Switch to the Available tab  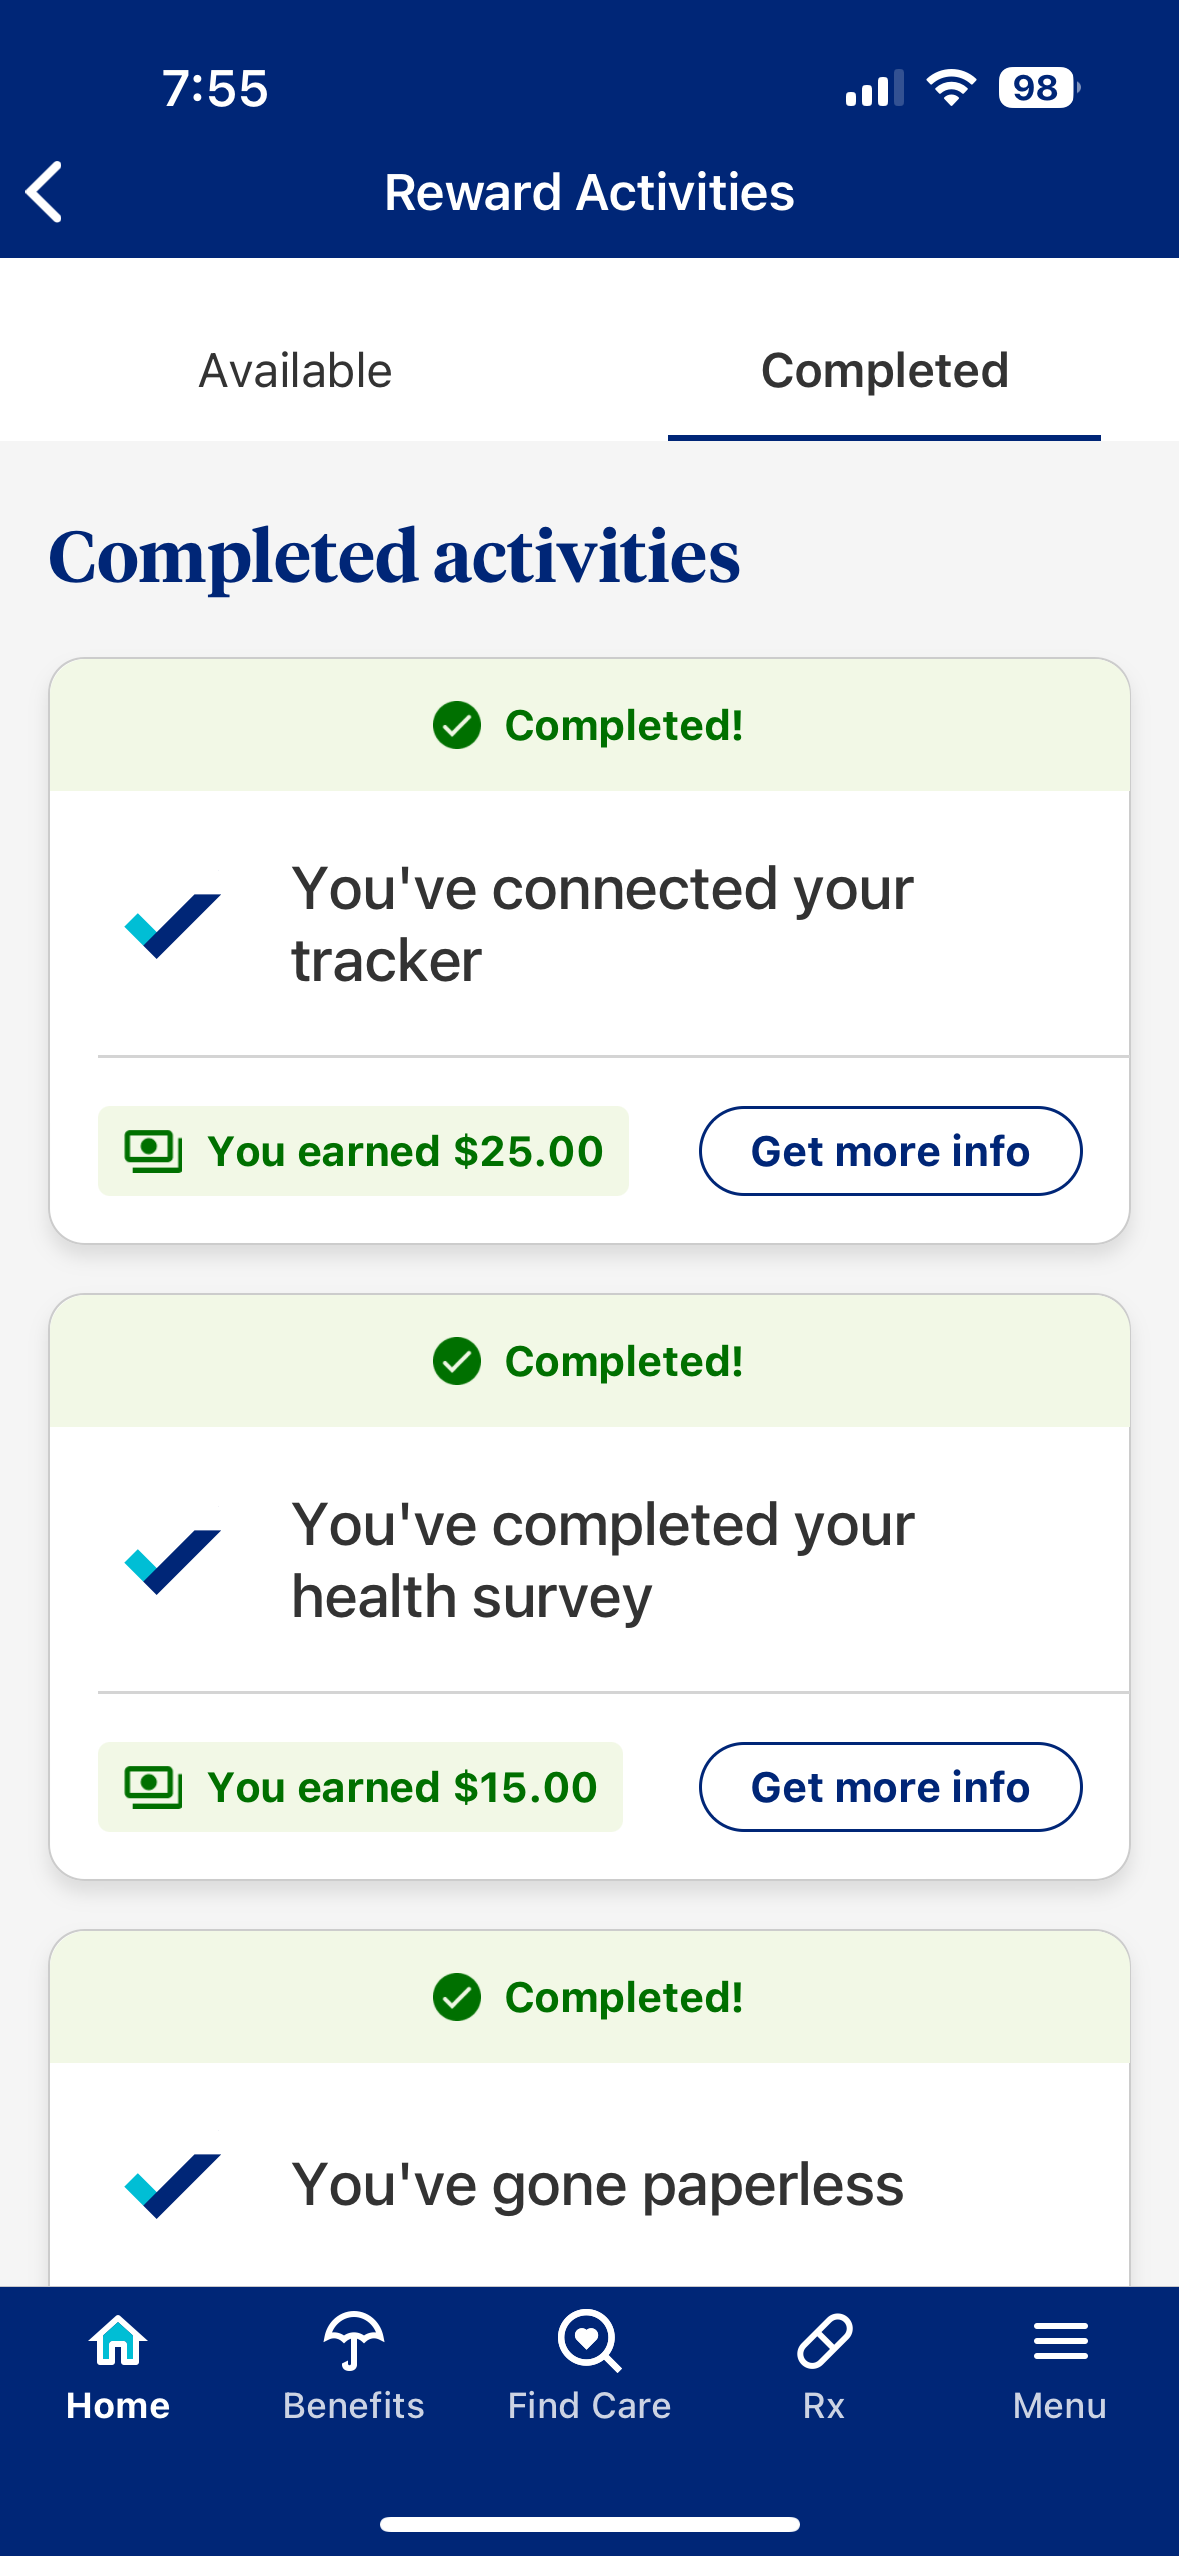[295, 371]
